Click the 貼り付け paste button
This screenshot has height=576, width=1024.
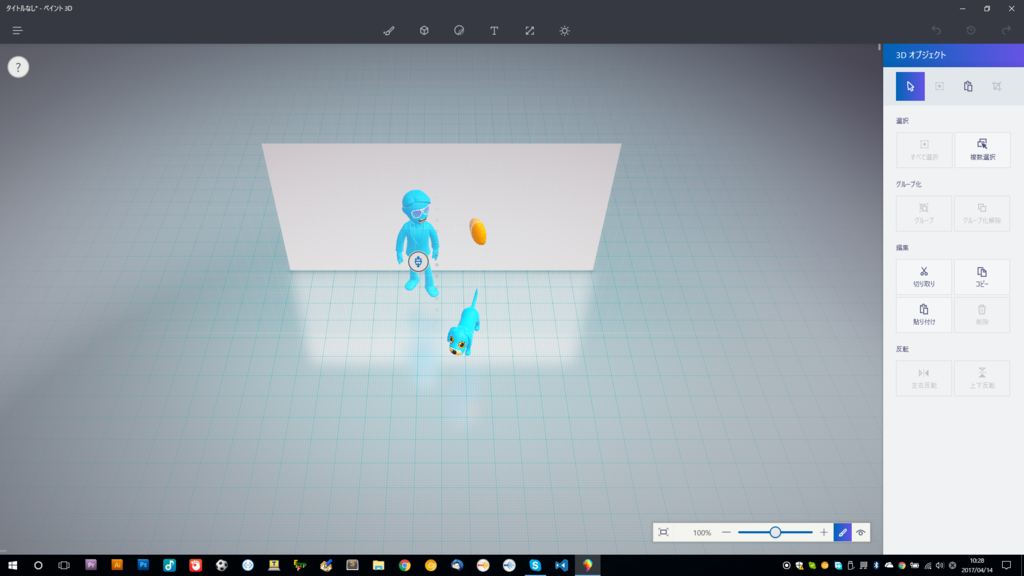pos(924,315)
